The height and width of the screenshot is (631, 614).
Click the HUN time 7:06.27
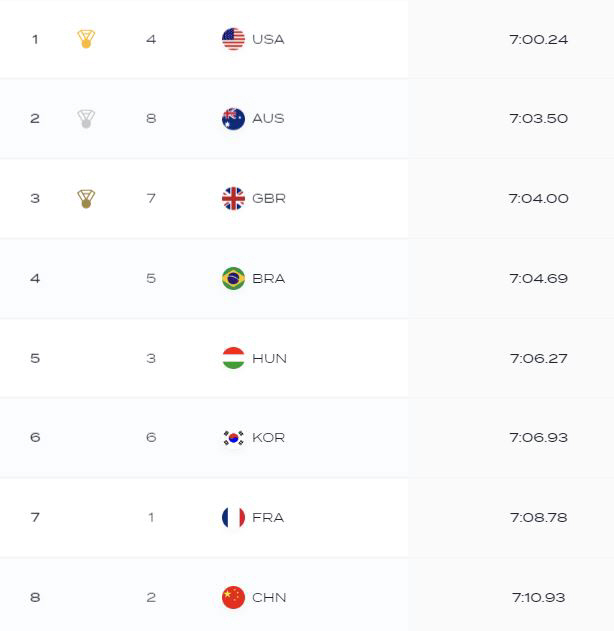tap(539, 358)
